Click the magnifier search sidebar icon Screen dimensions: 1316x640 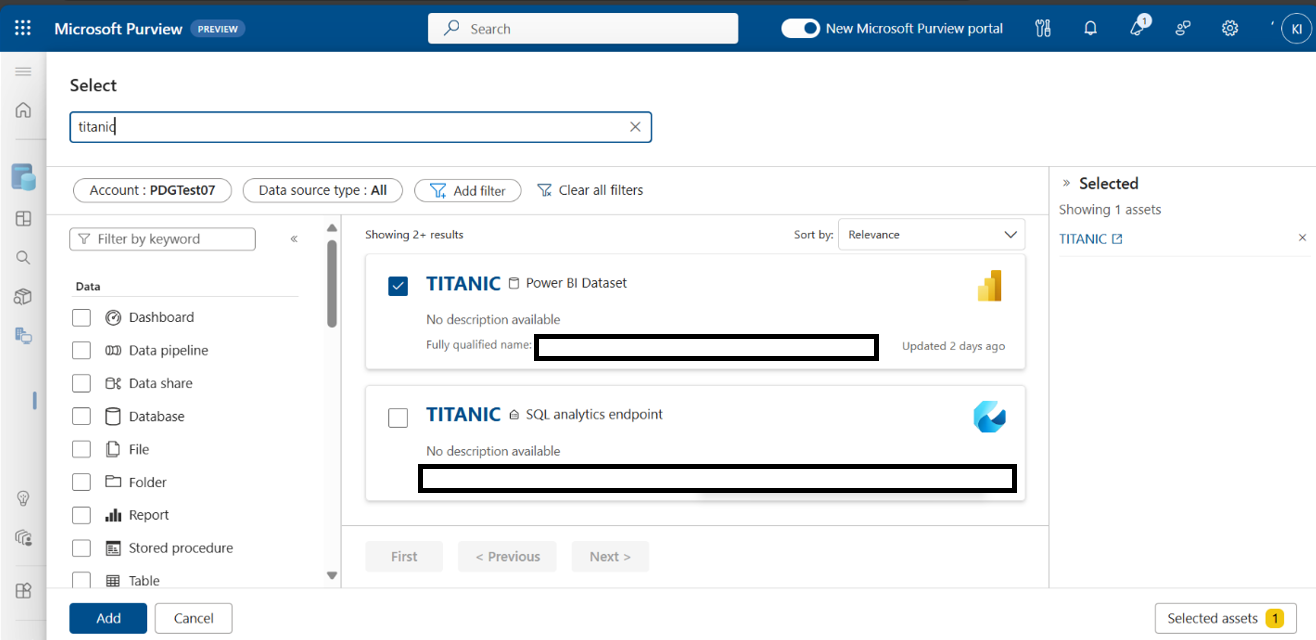pyautogui.click(x=23, y=257)
